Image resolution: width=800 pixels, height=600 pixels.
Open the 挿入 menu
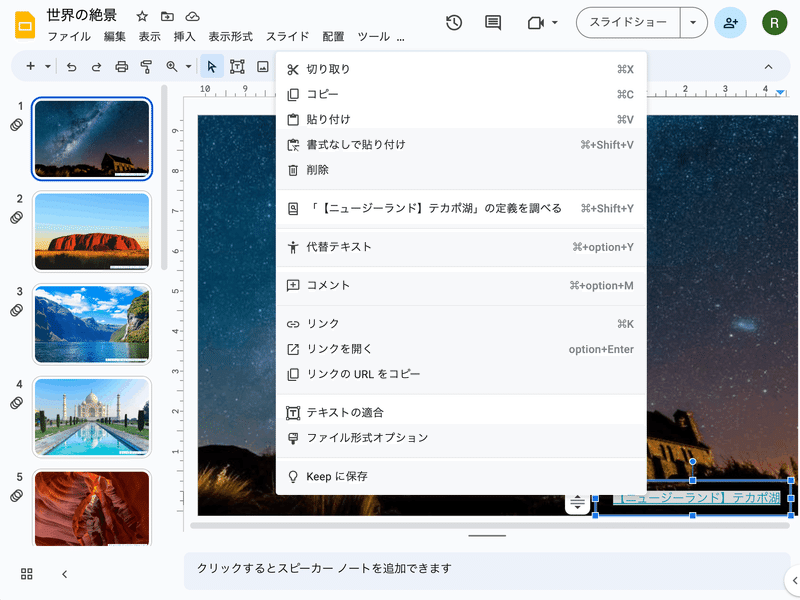coord(184,37)
